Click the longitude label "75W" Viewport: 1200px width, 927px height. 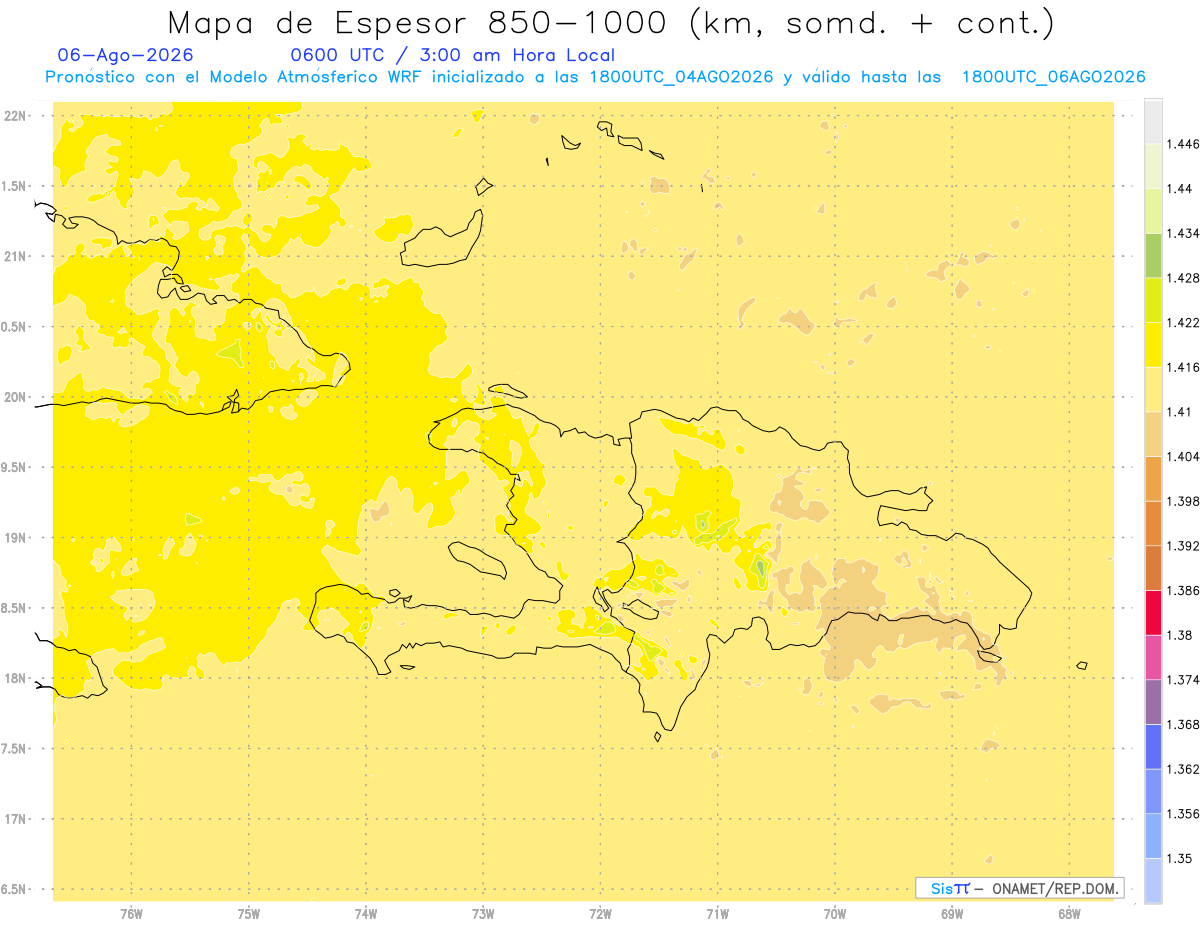(248, 914)
